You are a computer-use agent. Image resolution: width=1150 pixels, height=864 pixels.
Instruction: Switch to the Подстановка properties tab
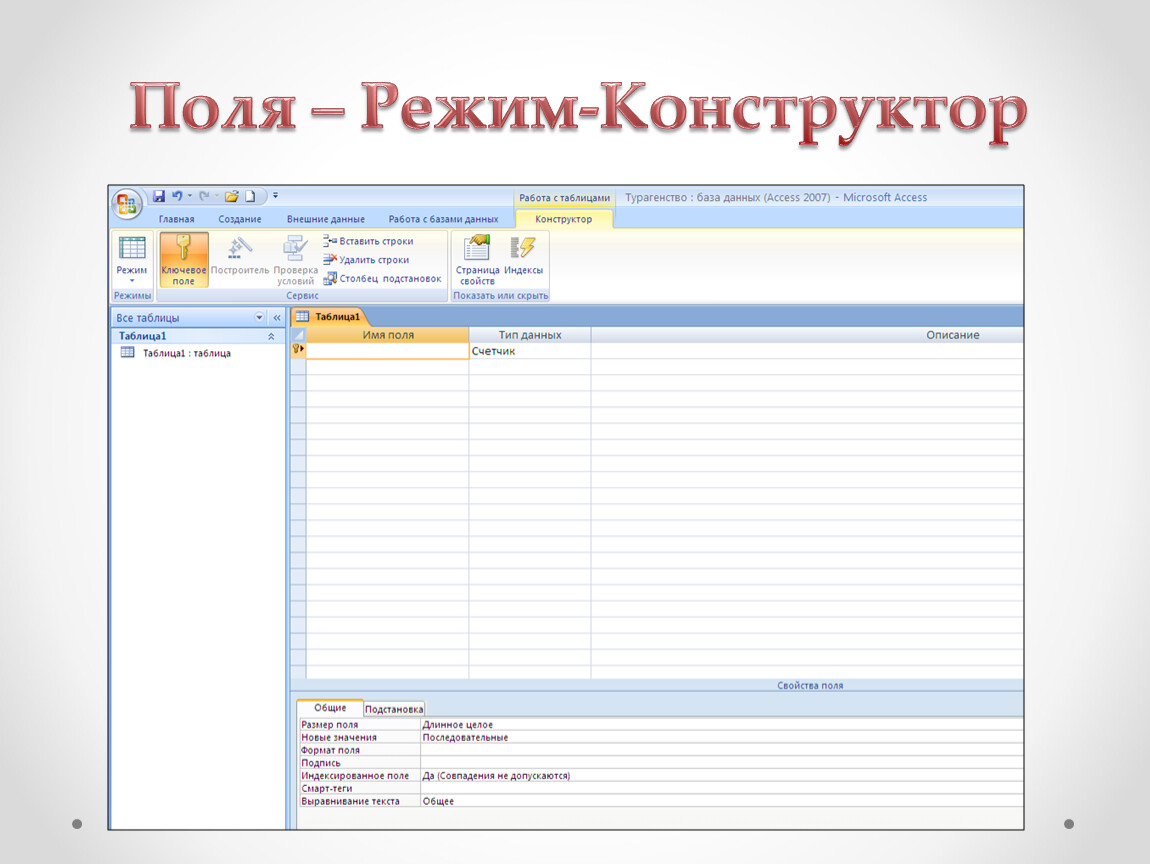click(x=394, y=709)
